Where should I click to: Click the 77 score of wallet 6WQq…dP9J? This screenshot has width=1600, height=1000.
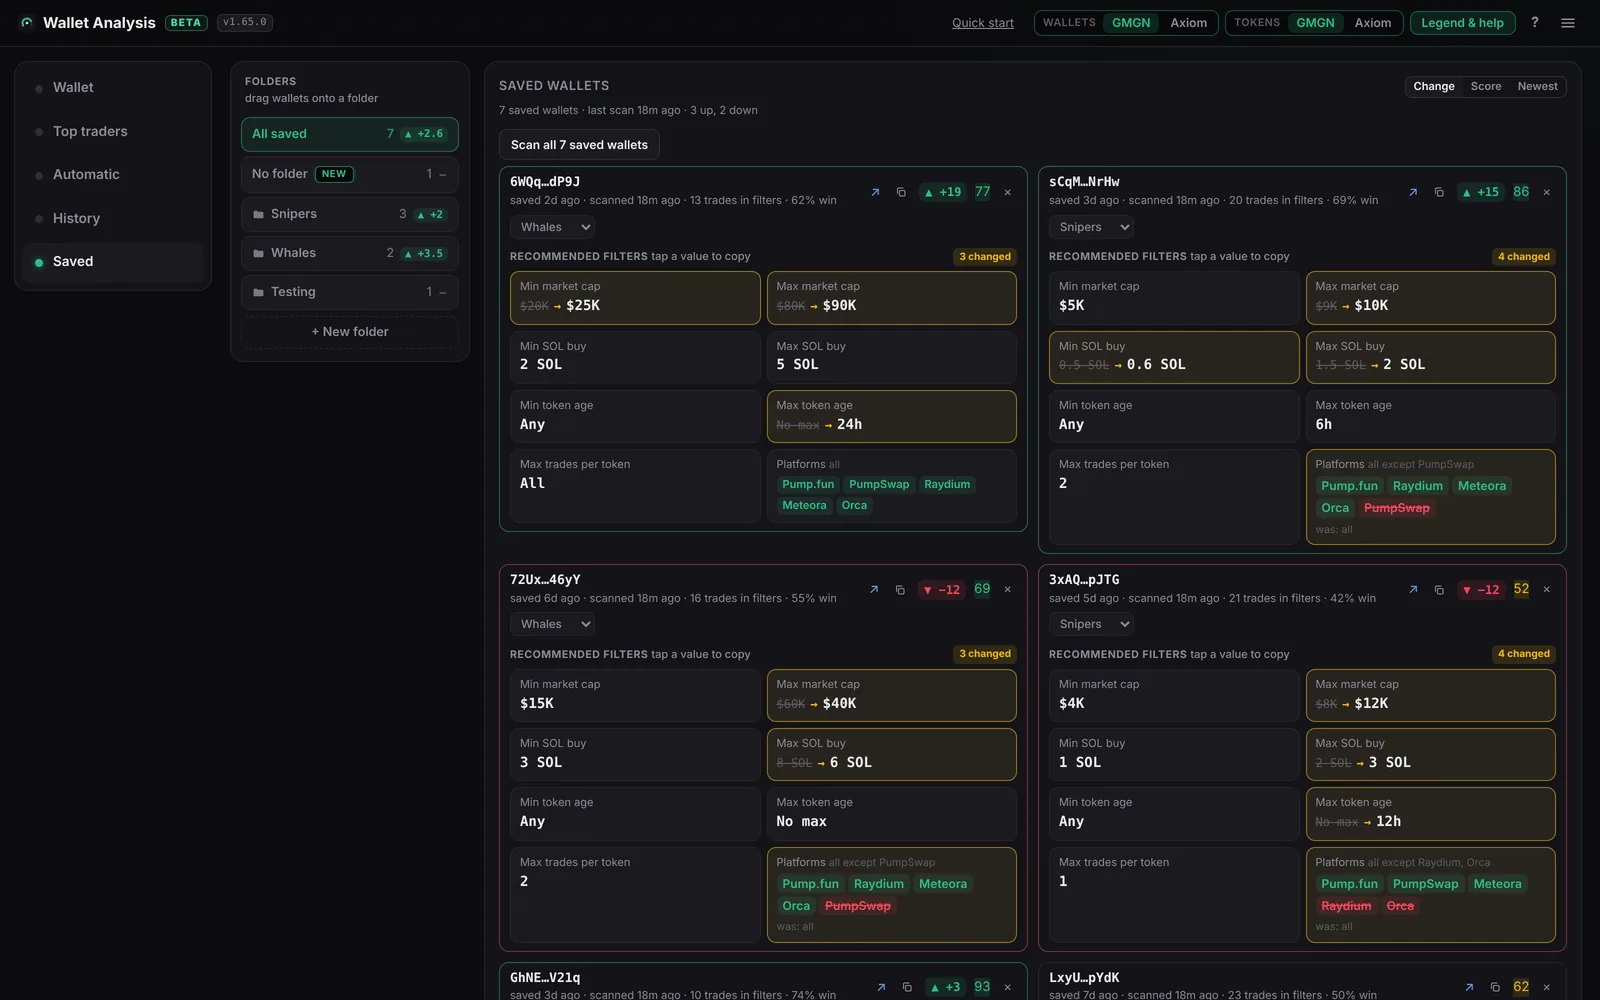(x=983, y=192)
